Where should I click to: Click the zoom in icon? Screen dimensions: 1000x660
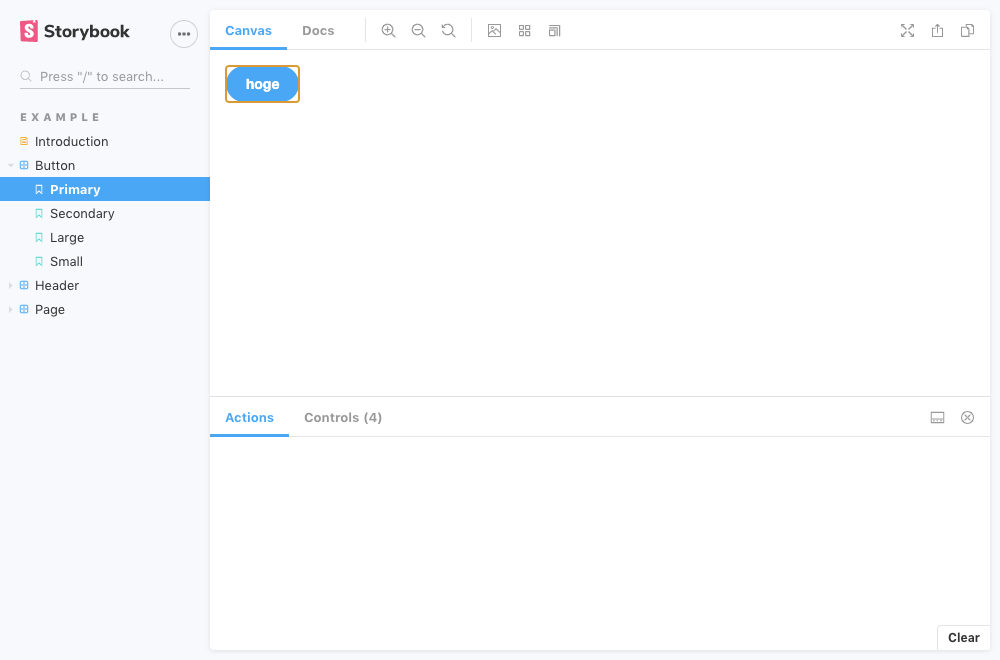(x=388, y=31)
